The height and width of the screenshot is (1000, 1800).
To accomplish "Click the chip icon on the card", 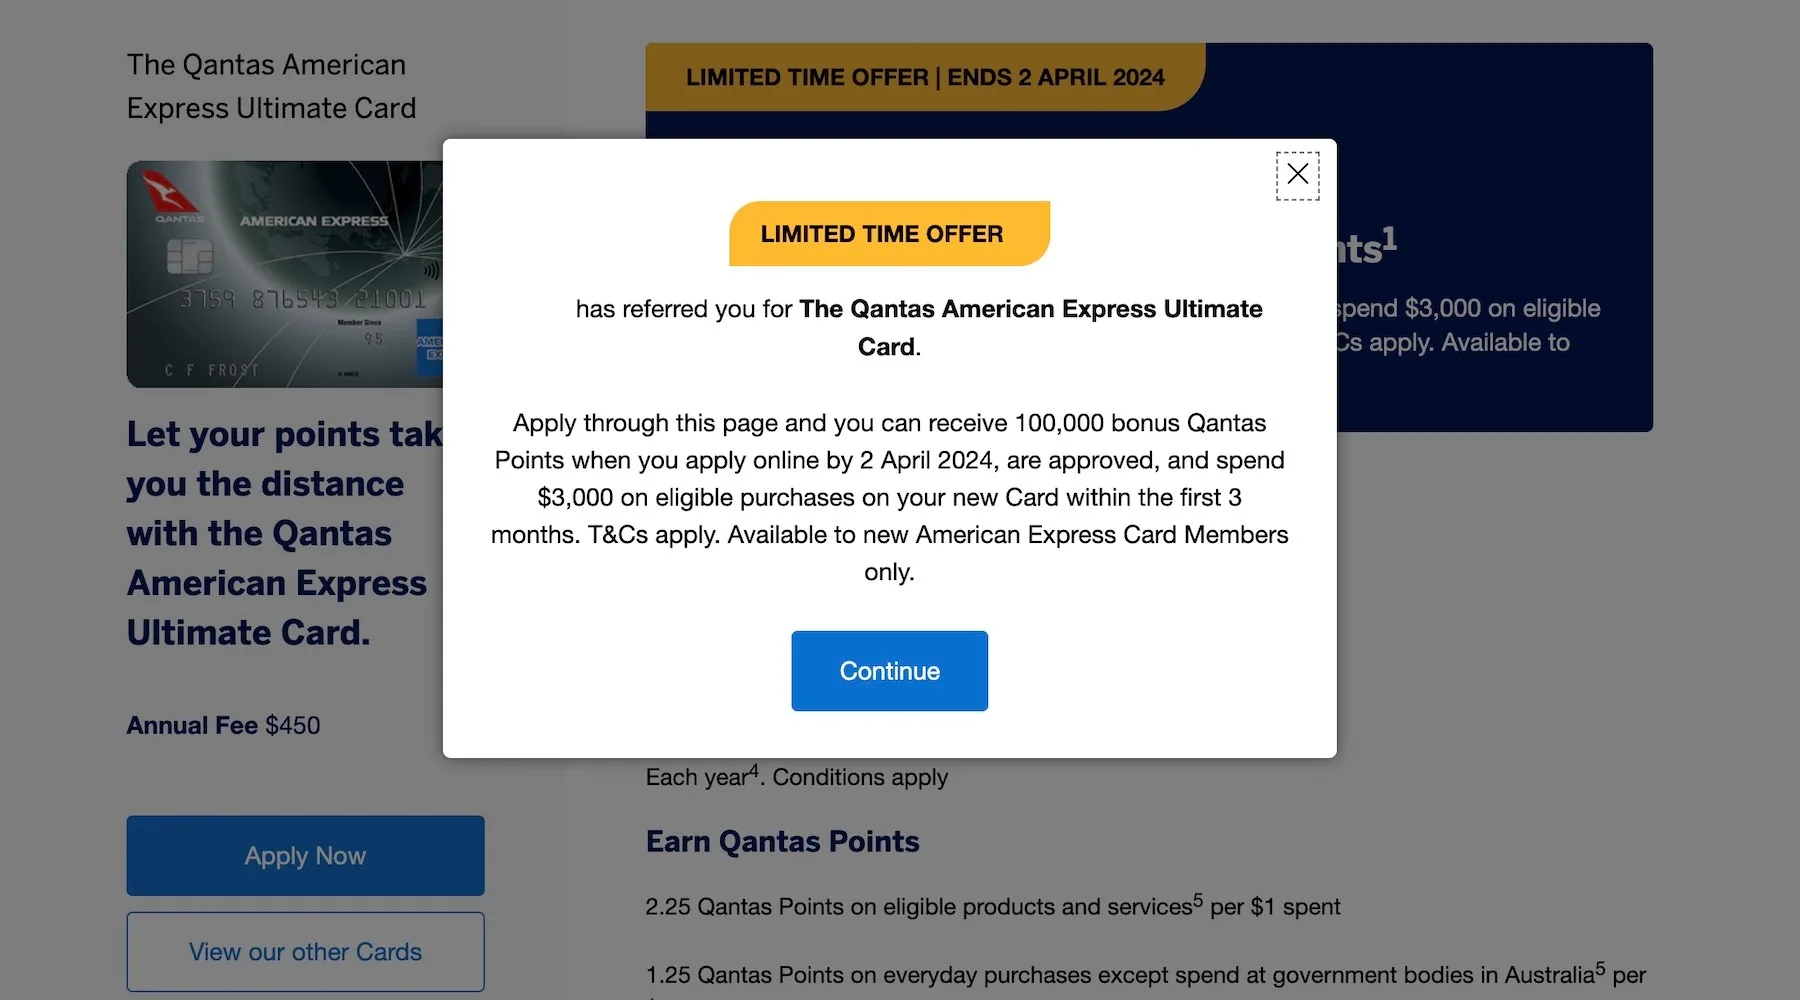I will click(189, 257).
